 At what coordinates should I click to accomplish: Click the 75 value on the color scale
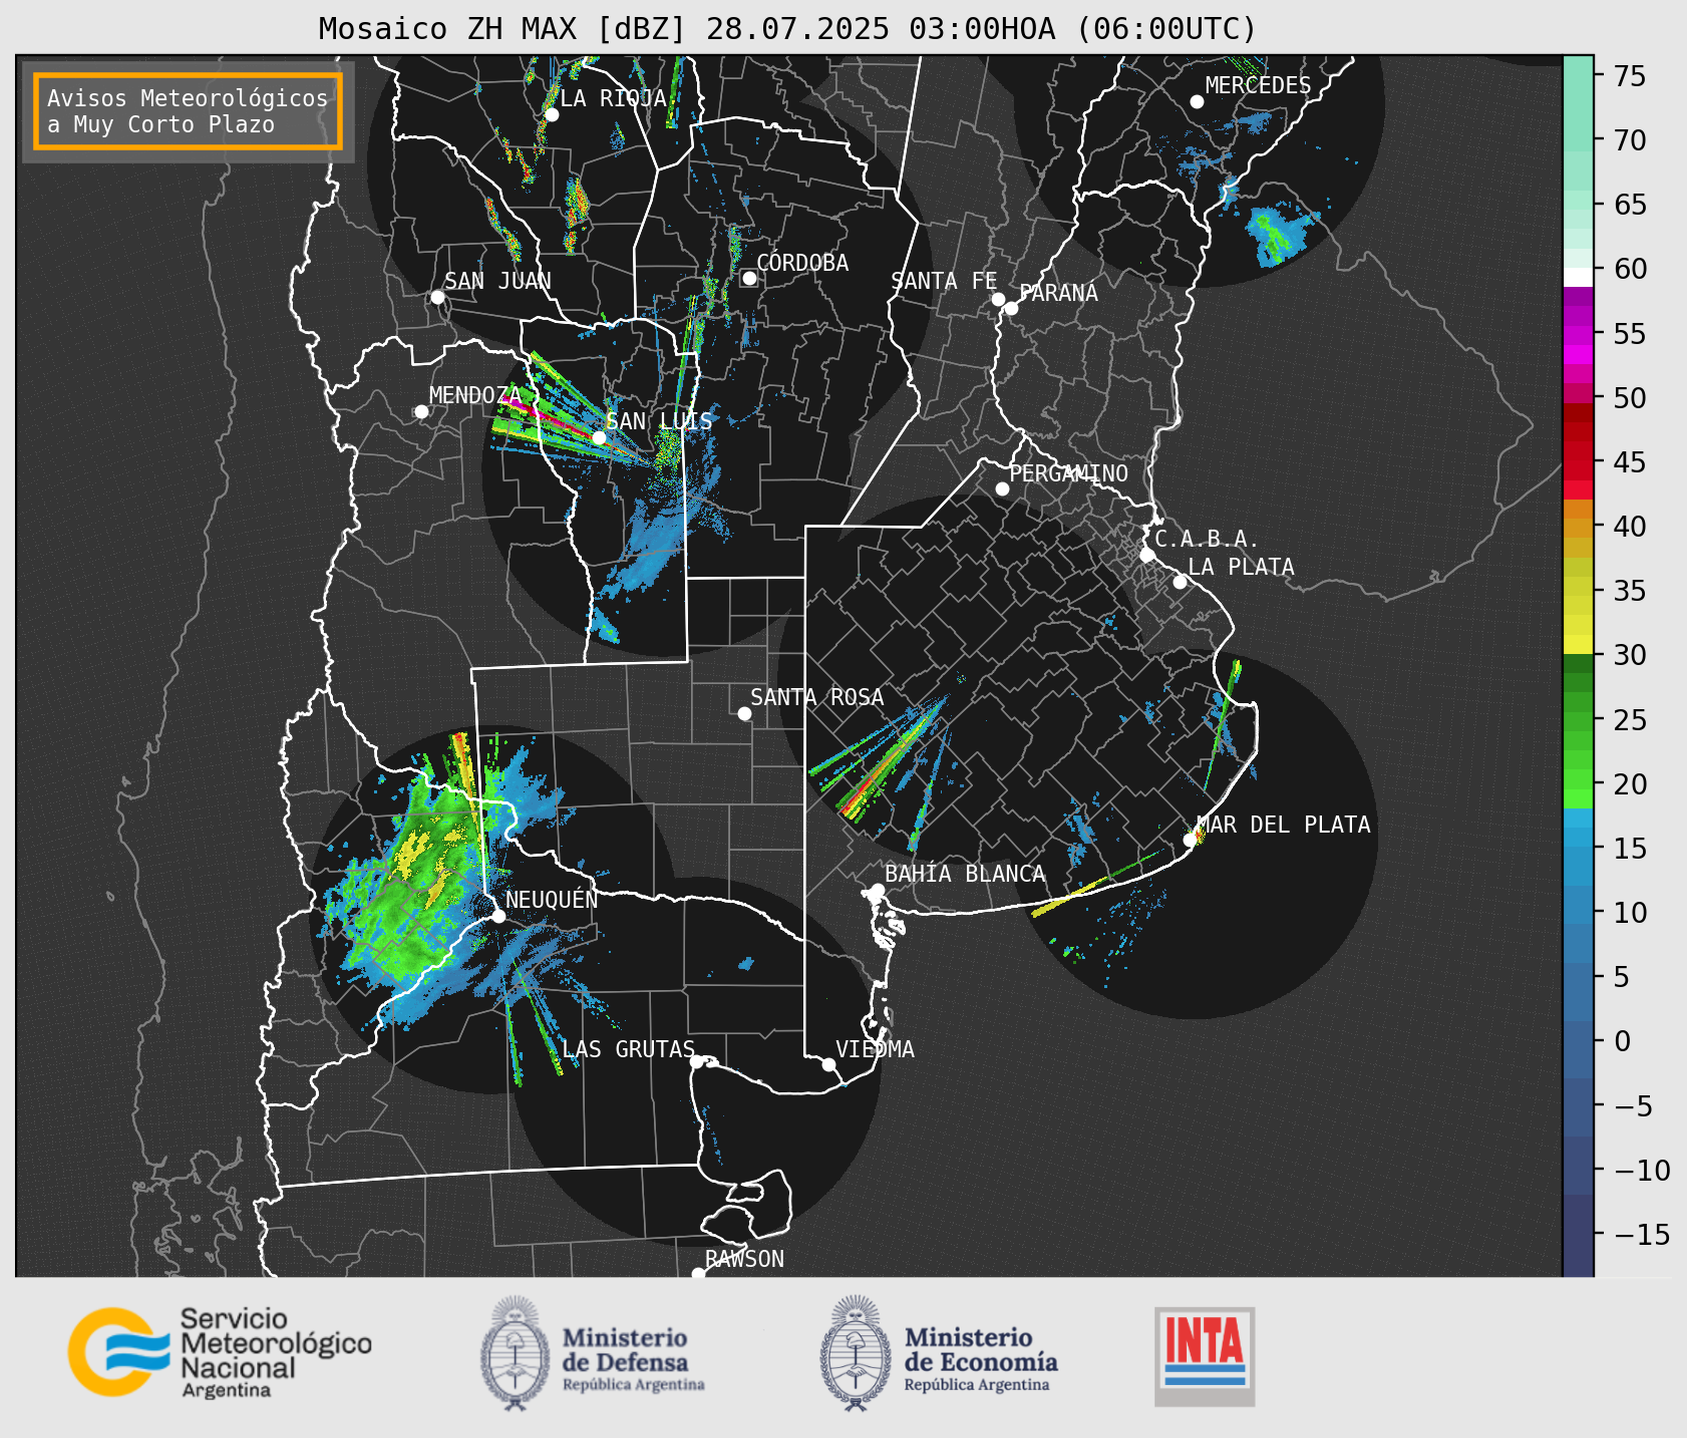click(1628, 76)
